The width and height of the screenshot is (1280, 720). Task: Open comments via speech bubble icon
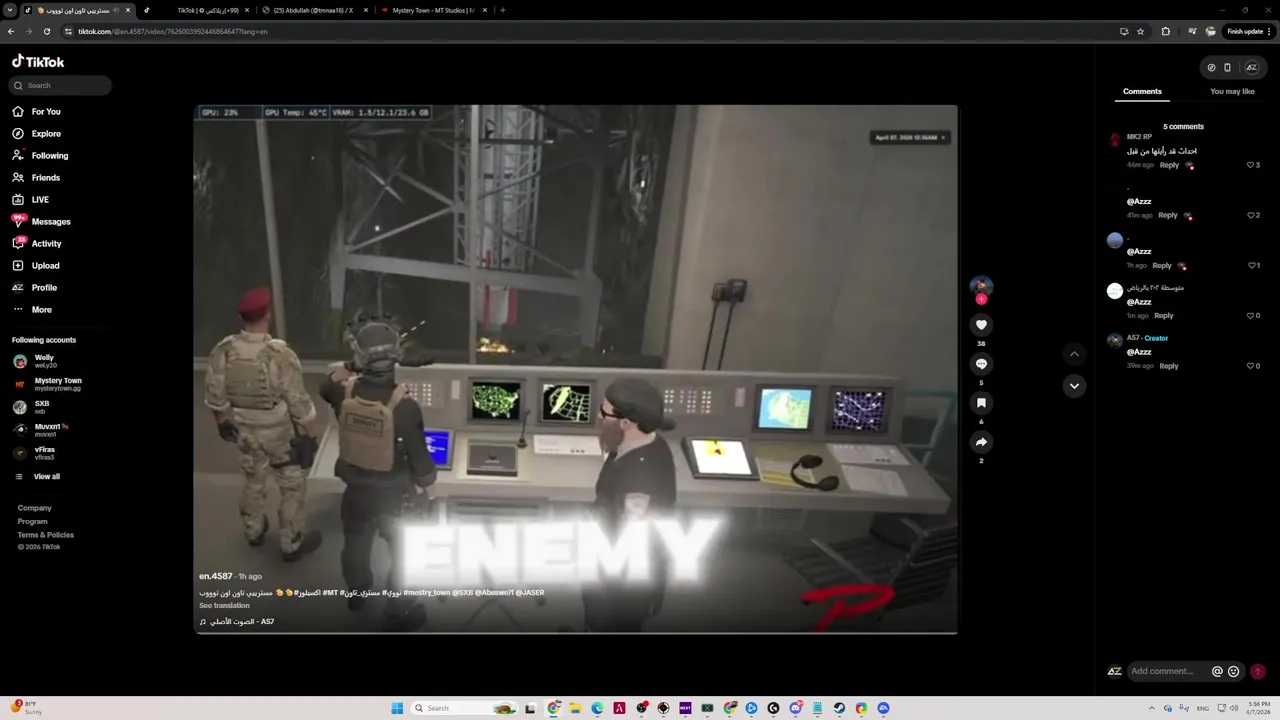[x=981, y=364]
